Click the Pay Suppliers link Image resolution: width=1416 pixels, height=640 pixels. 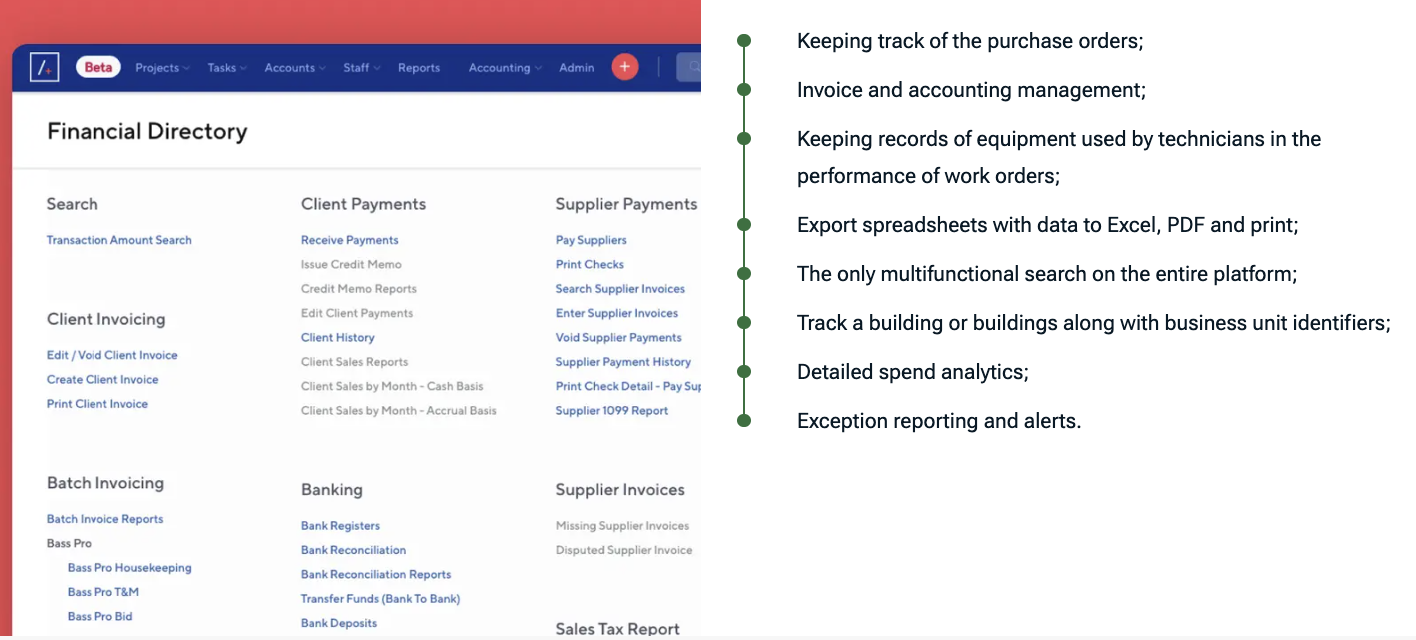pyautogui.click(x=591, y=240)
